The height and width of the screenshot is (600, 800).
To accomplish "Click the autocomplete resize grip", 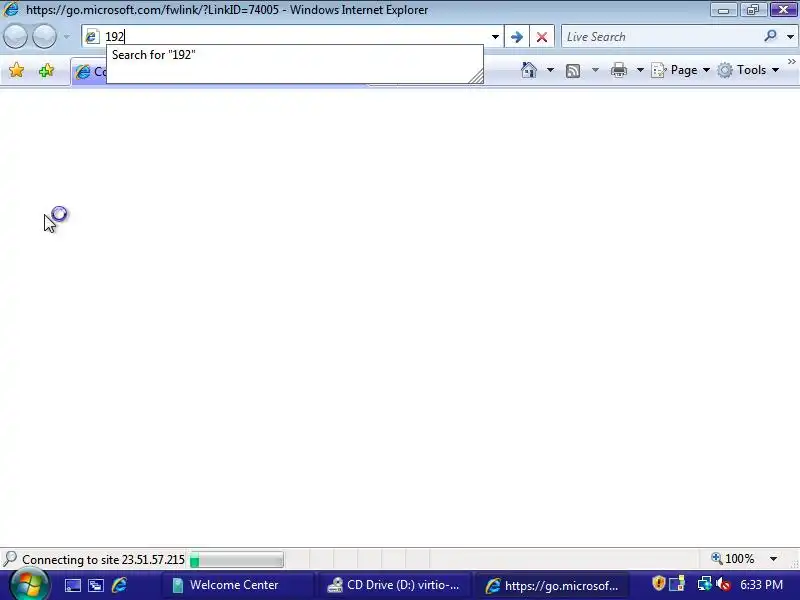I will coord(476,77).
